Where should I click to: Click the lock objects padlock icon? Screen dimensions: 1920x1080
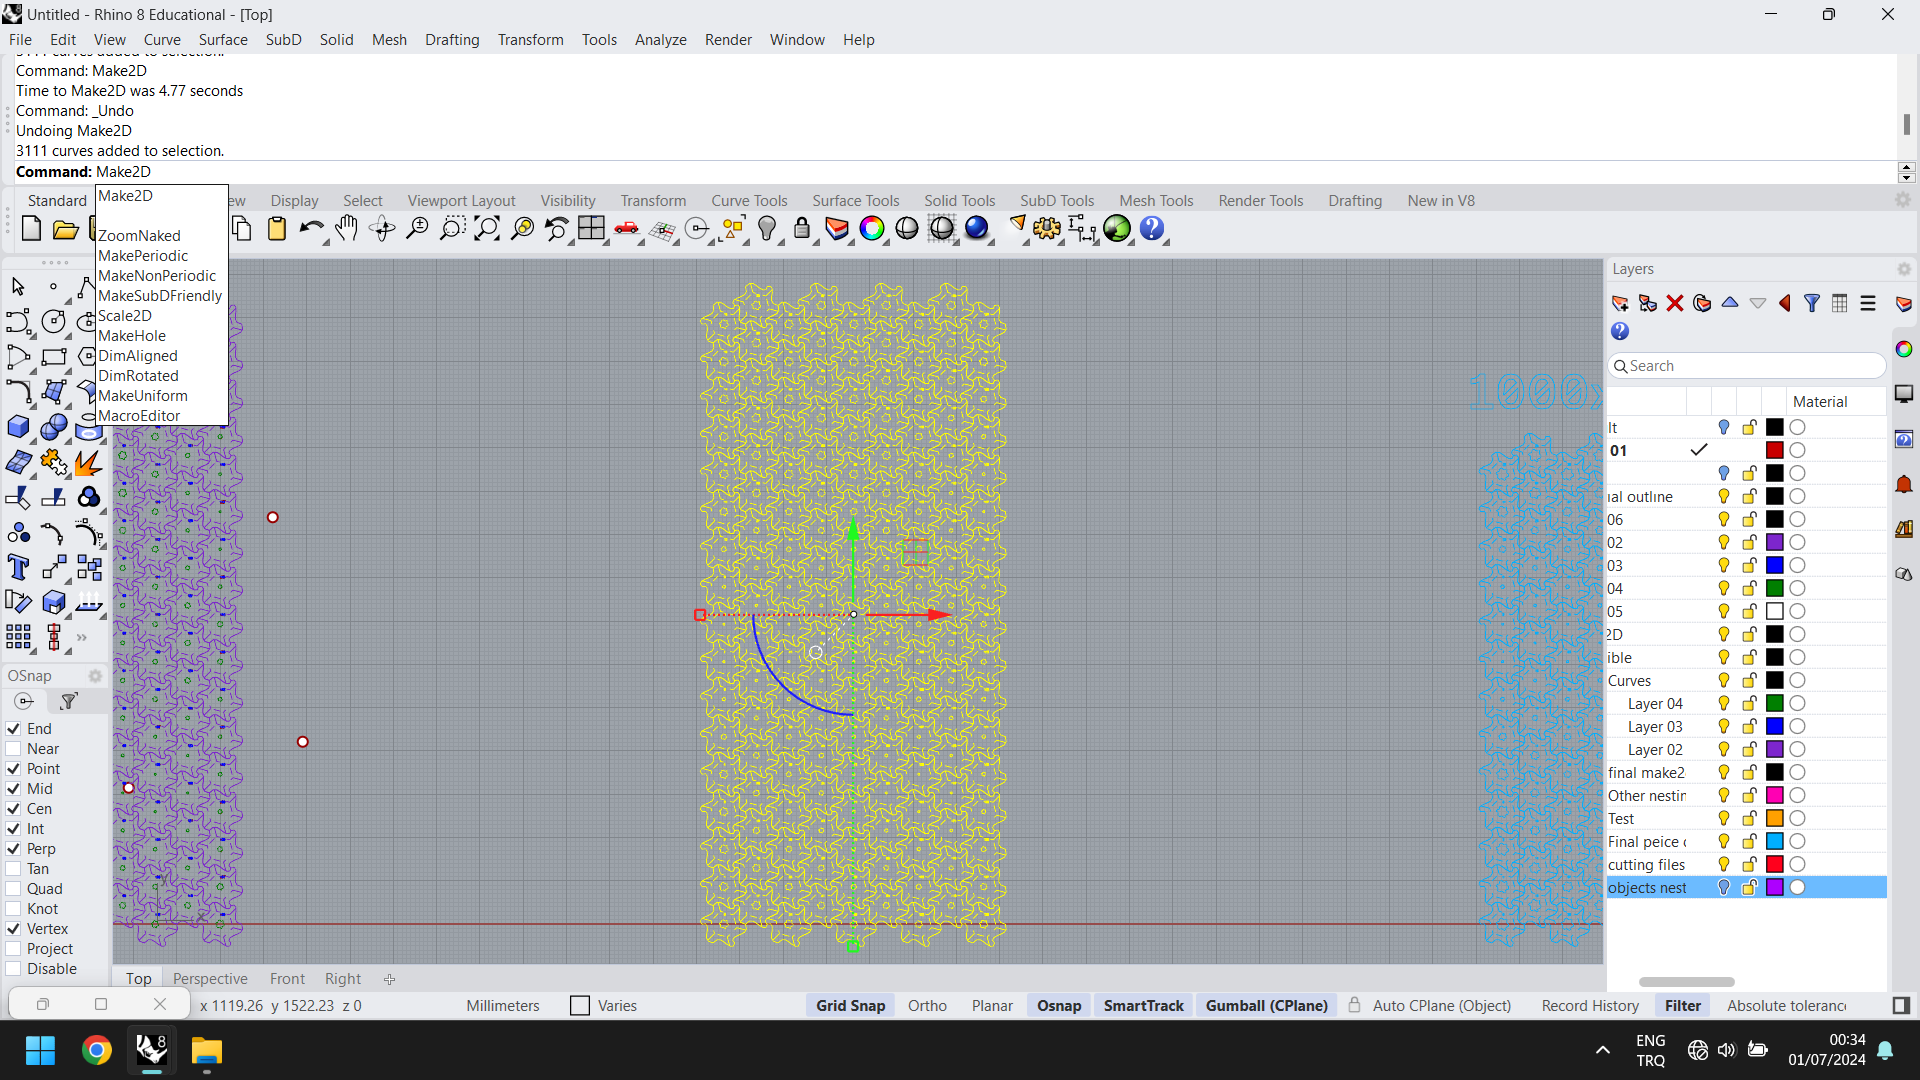pos(801,229)
